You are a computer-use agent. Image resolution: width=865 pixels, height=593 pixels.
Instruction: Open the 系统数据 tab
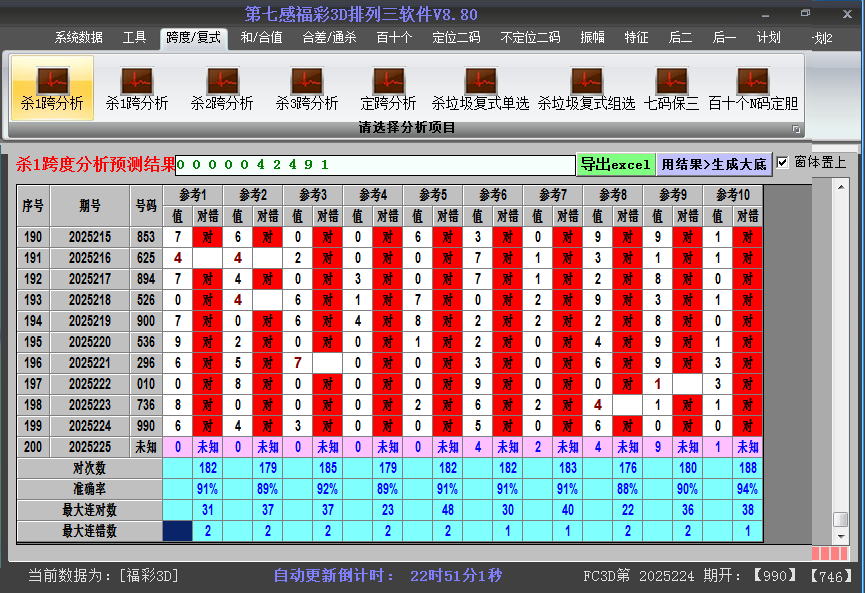[78, 38]
